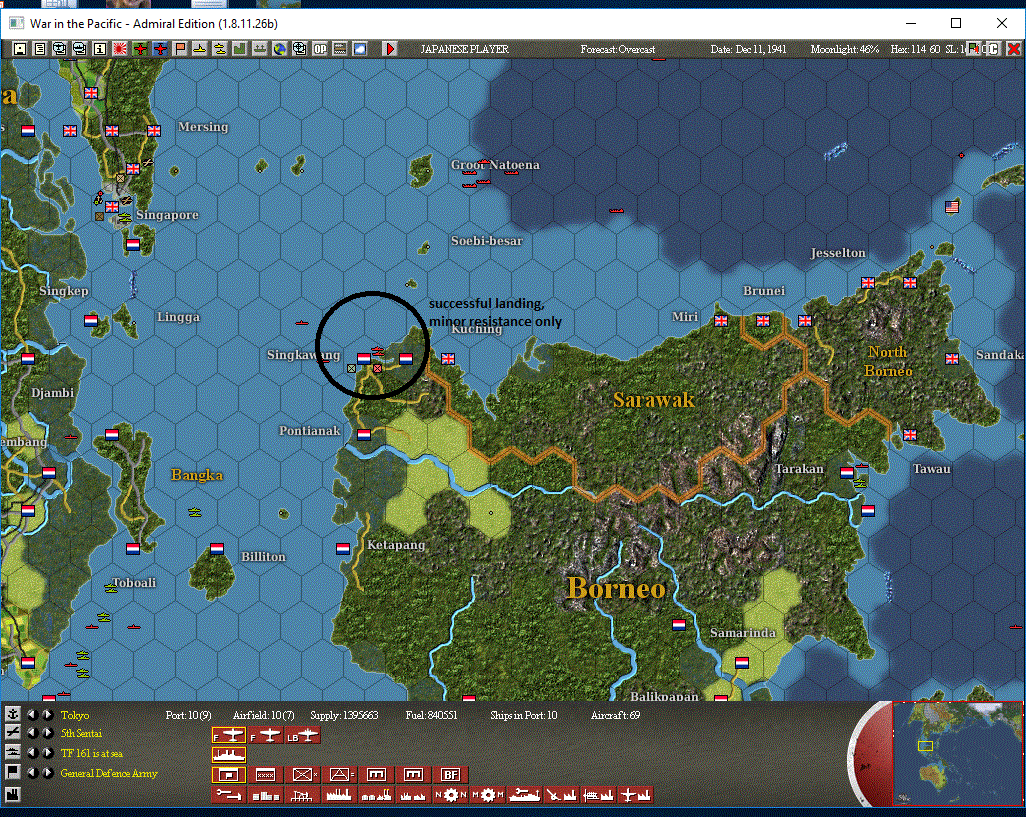Go to previous air unit before 5th Sentai
The width and height of the screenshot is (1026, 817).
coord(32,733)
